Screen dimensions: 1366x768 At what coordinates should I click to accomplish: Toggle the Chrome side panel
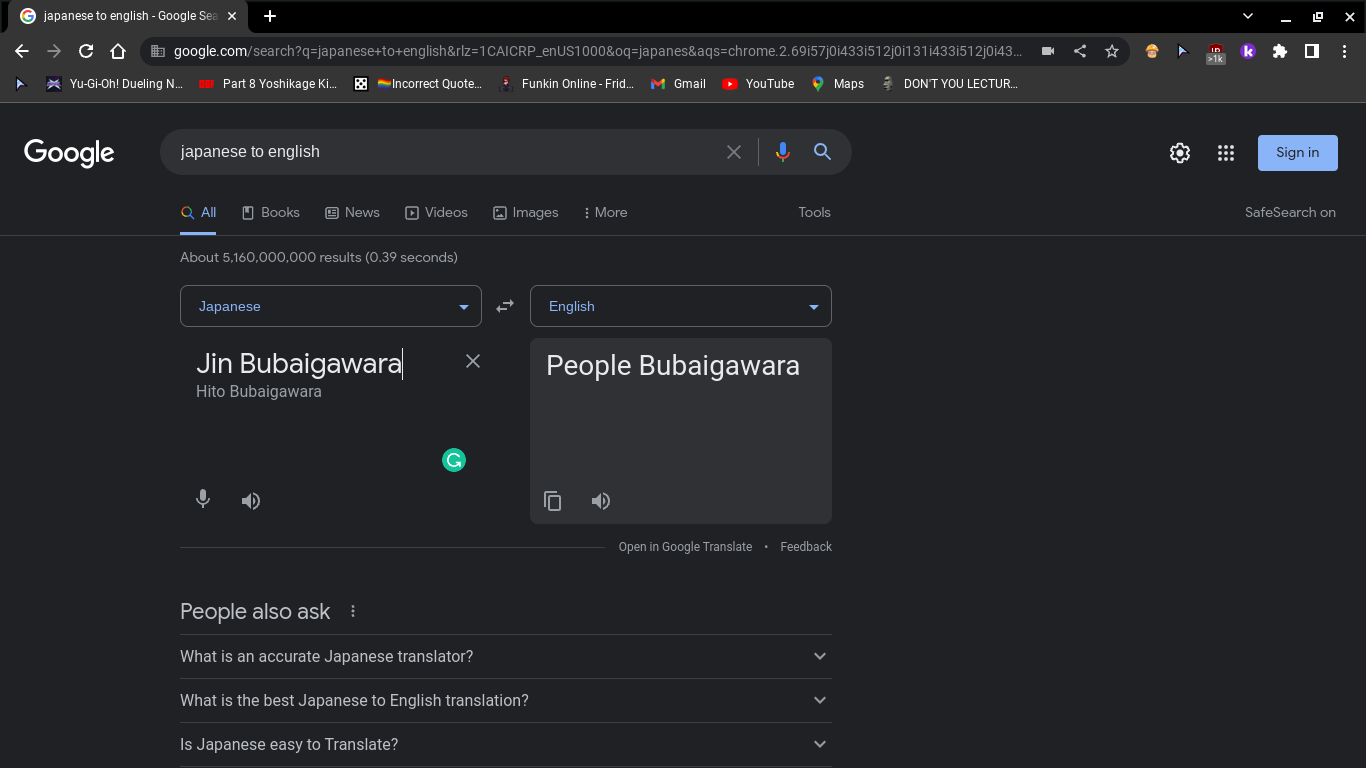(1312, 51)
